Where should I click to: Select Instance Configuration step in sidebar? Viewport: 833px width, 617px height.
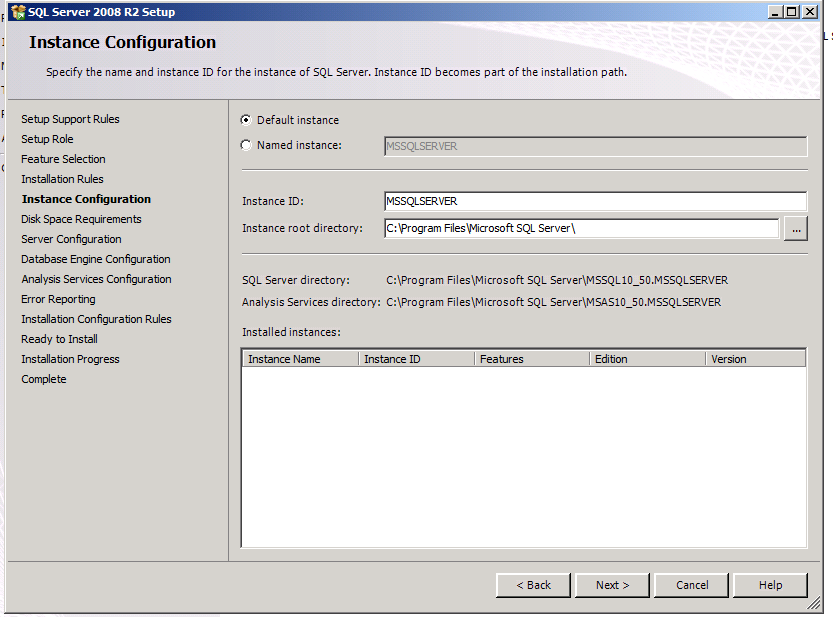tap(86, 199)
